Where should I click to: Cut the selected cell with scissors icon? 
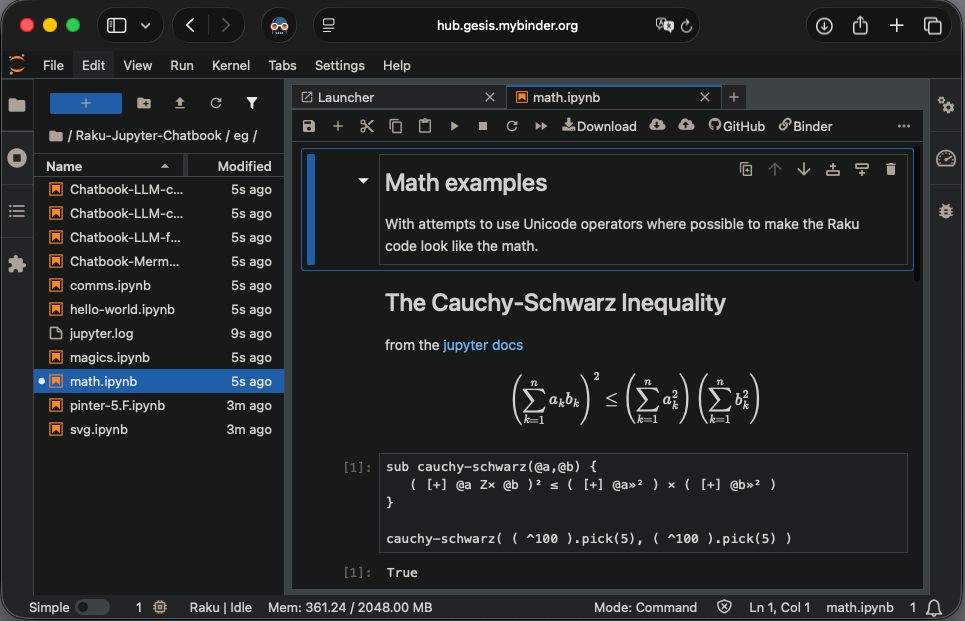pyautogui.click(x=366, y=126)
